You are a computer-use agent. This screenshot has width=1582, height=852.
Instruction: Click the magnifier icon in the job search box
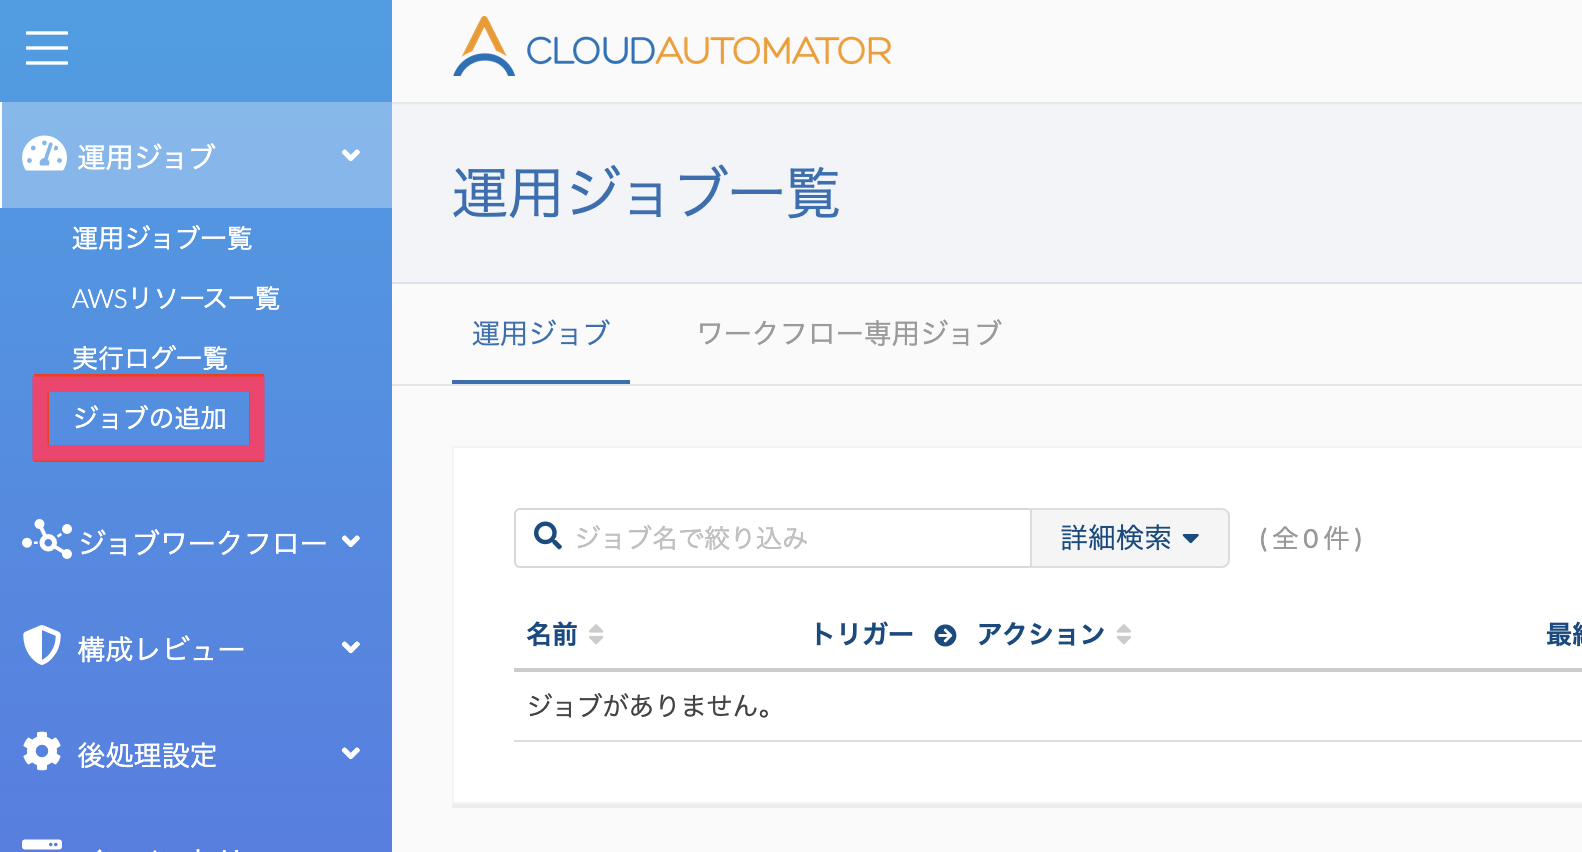[x=548, y=536]
